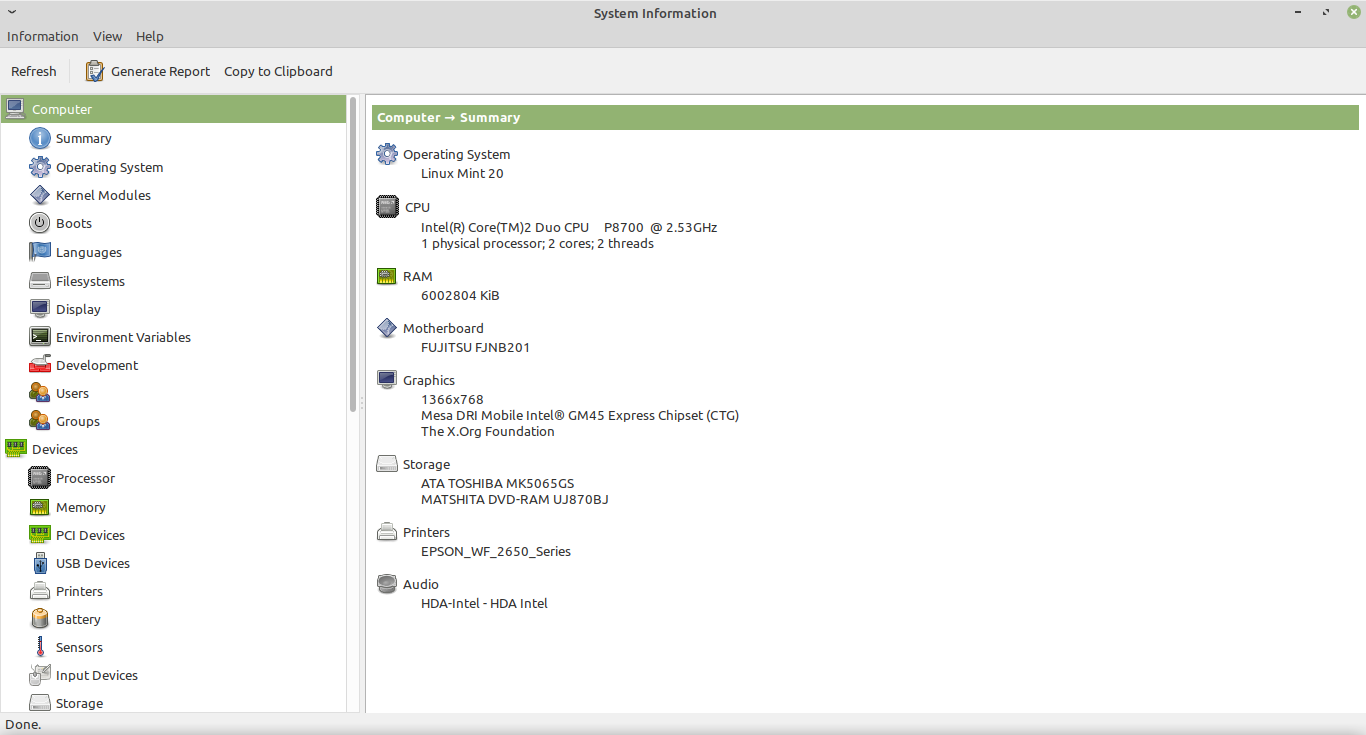The height and width of the screenshot is (735, 1366).
Task: Click 'EPSON_WF_2650_Series' printer text
Action: [496, 551]
